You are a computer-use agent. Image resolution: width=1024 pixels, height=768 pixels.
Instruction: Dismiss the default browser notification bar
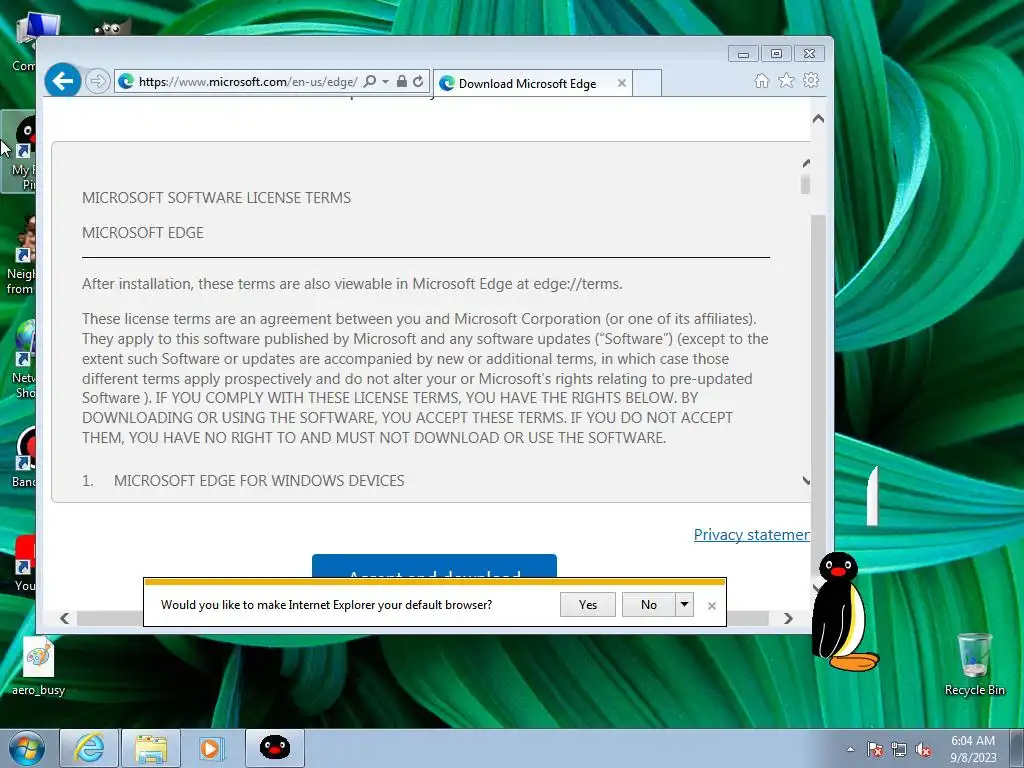712,606
